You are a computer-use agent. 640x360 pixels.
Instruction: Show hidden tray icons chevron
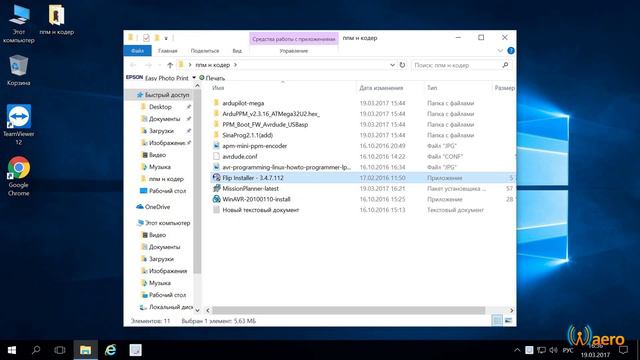[x=517, y=350]
